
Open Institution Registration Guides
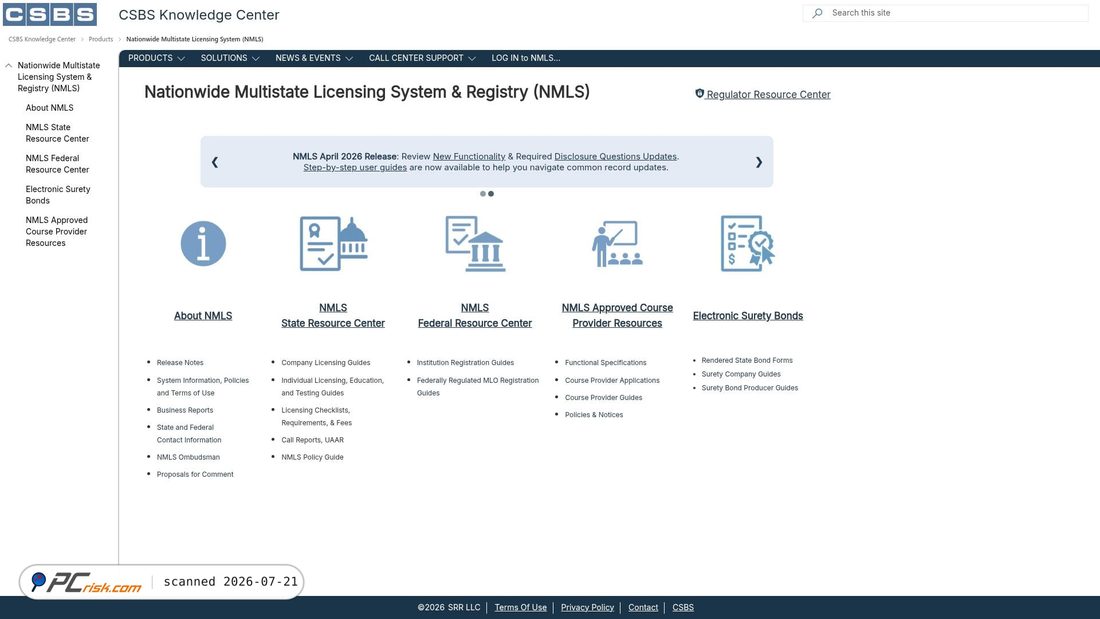(x=465, y=363)
